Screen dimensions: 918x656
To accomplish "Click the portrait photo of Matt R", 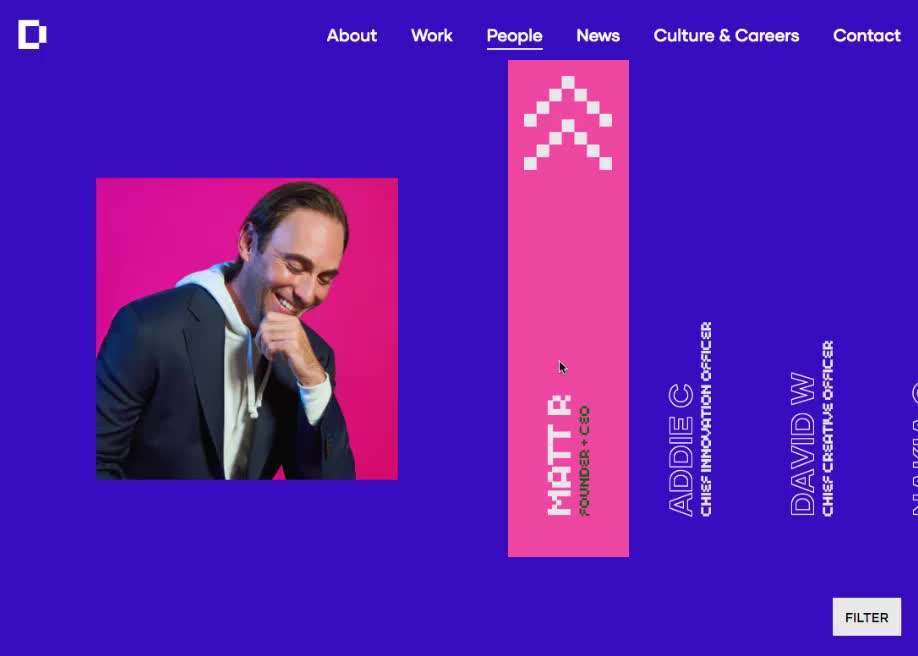I will click(246, 329).
